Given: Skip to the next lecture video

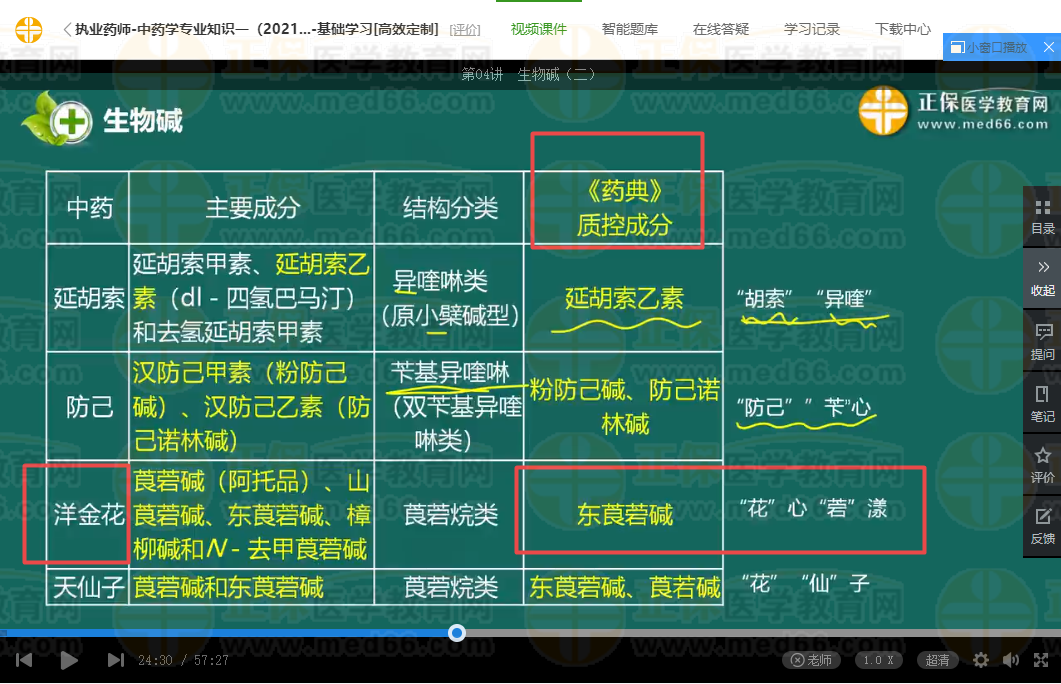Looking at the screenshot, I should coord(115,660).
